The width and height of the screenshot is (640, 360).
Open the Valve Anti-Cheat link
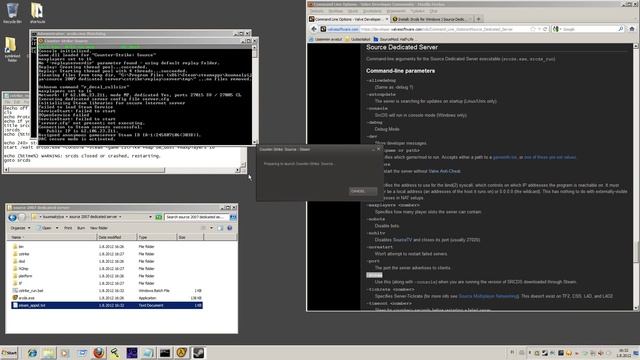444,171
